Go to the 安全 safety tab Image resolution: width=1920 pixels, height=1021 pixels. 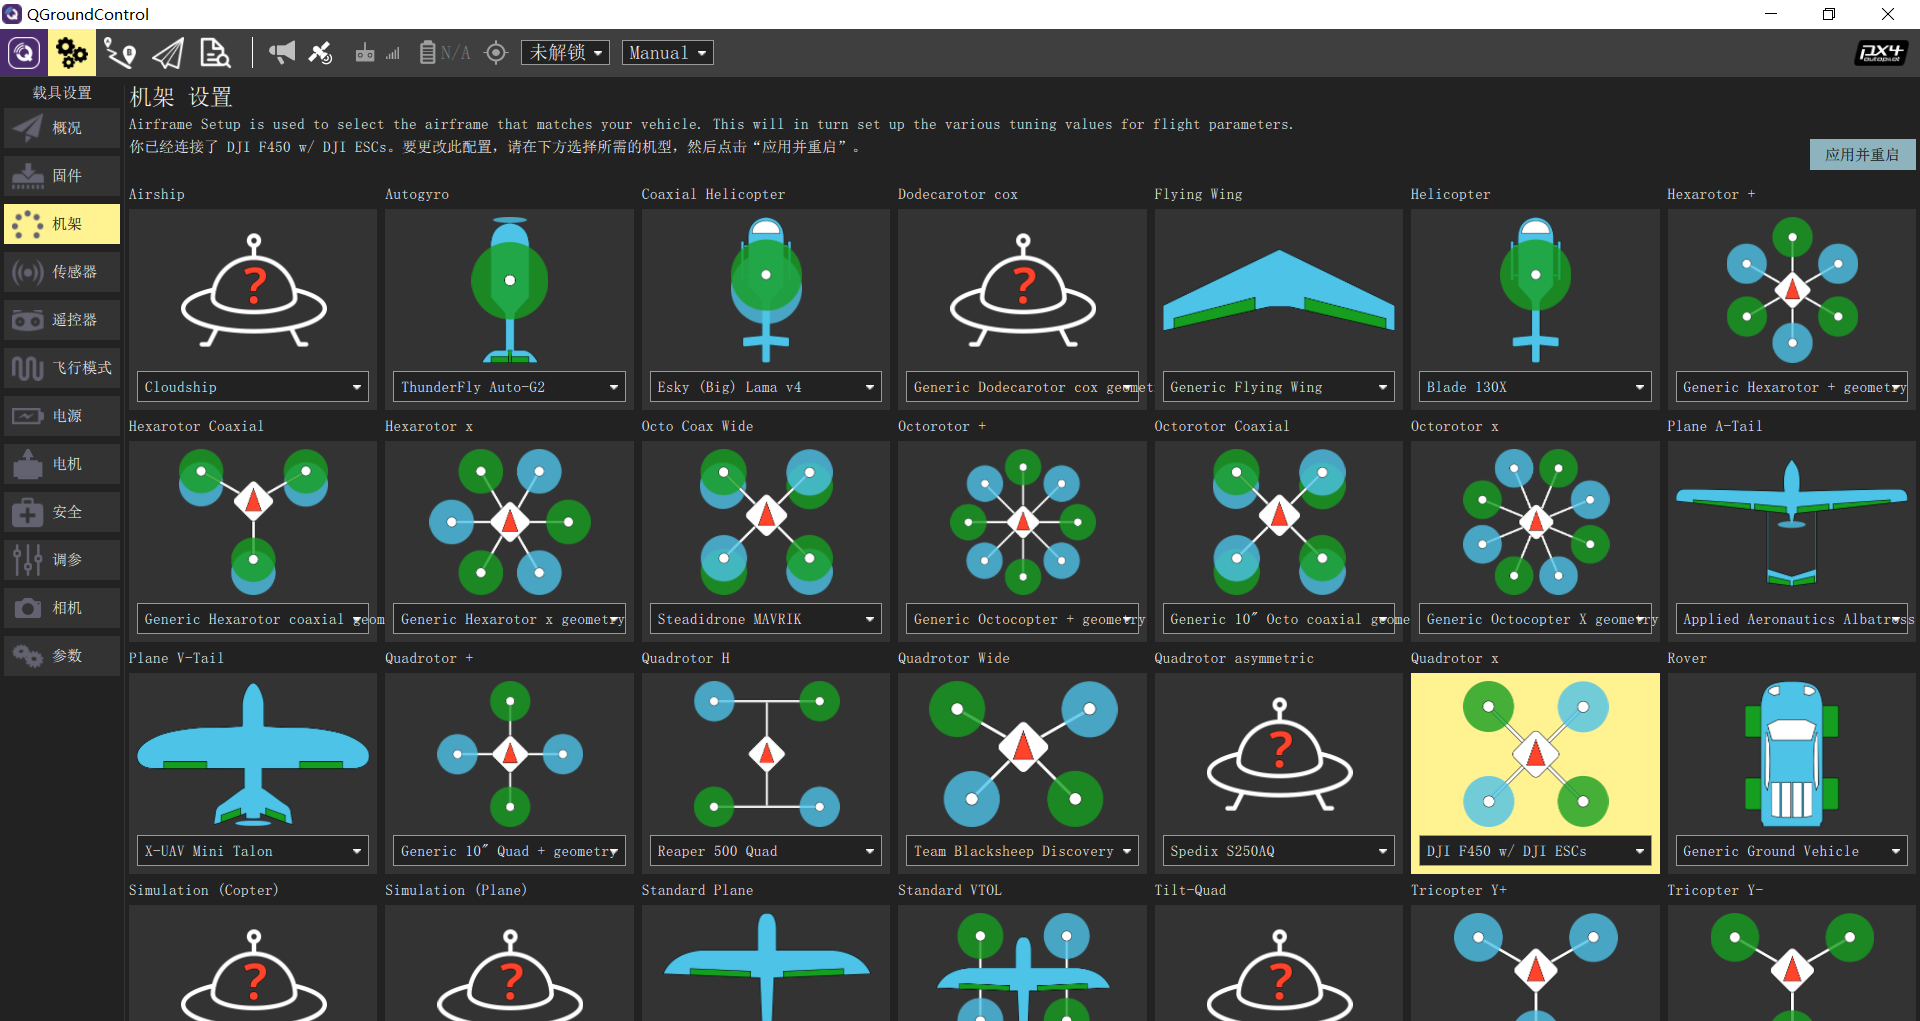62,512
